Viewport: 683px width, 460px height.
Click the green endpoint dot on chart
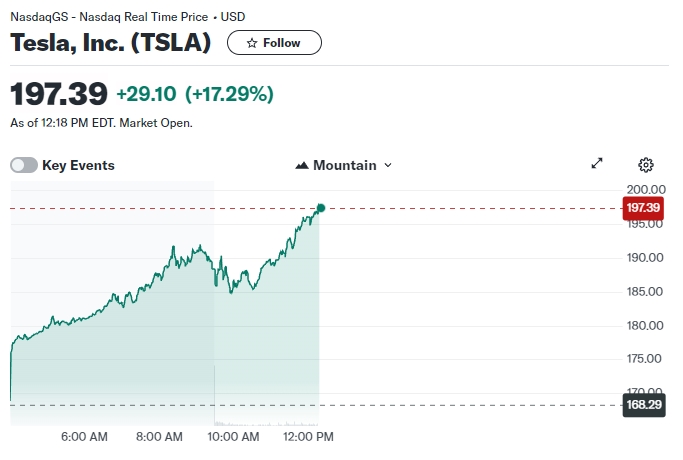coord(321,208)
